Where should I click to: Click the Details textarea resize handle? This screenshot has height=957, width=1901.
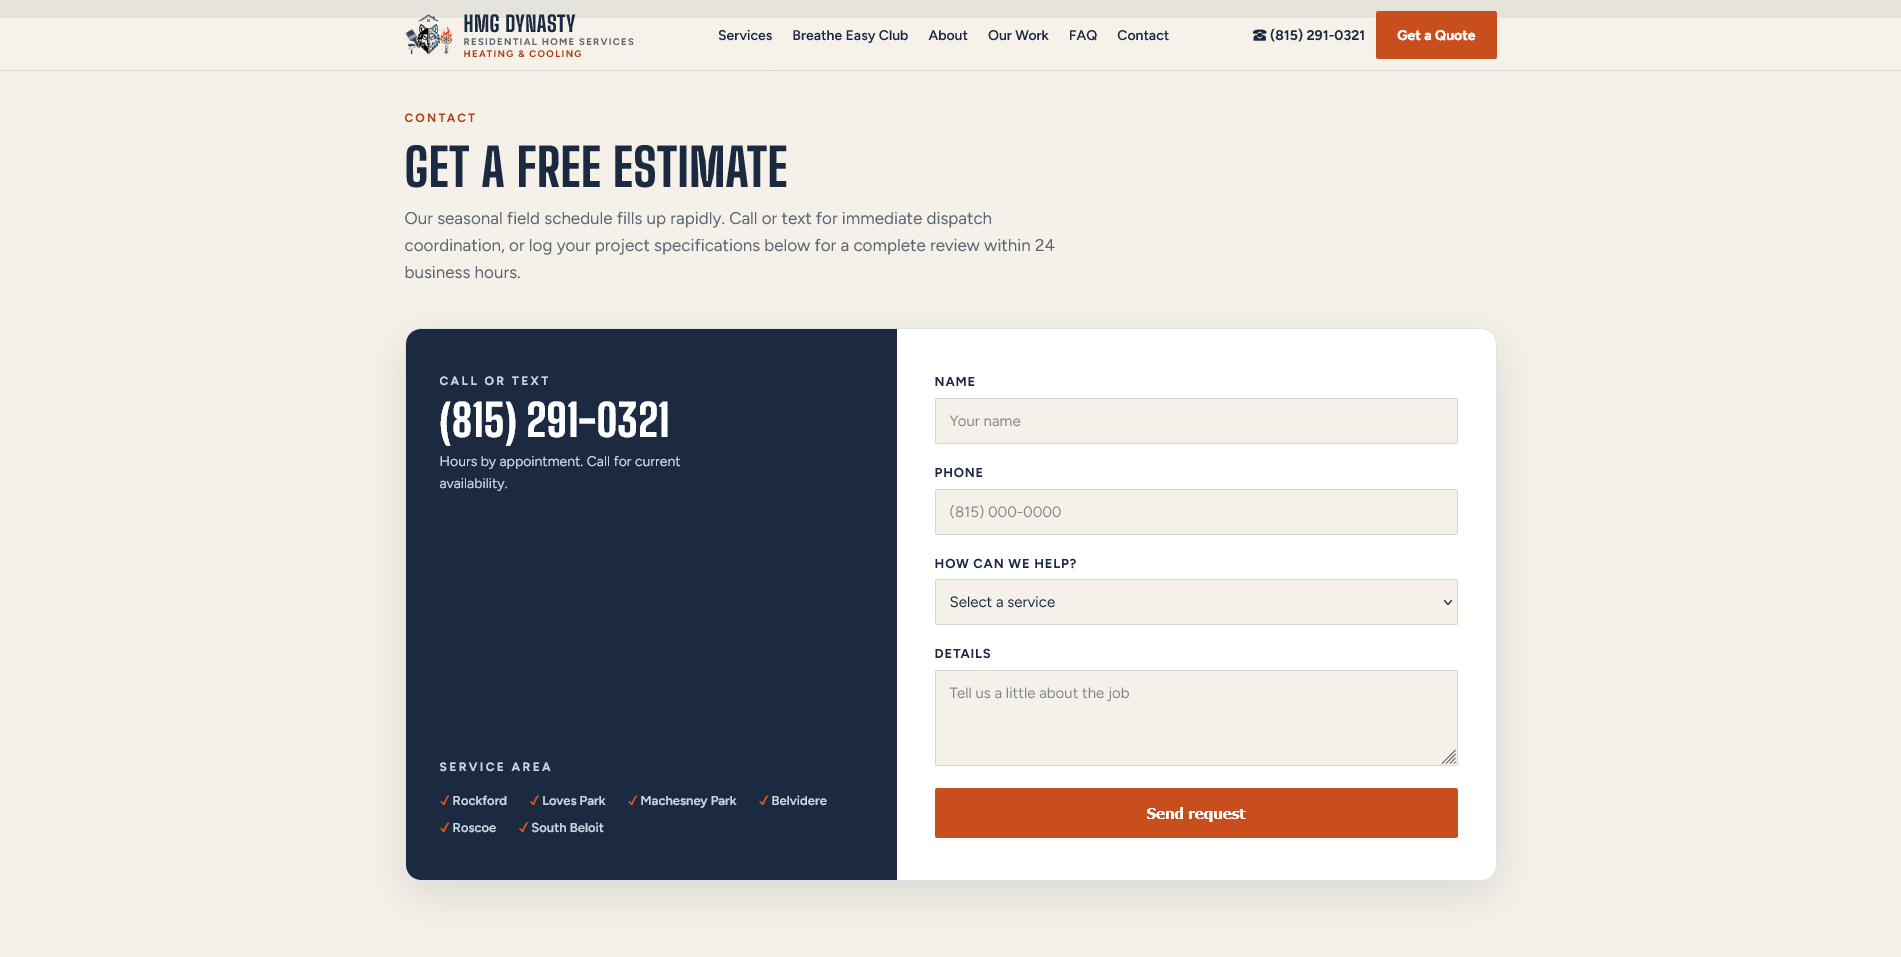pos(1449,757)
